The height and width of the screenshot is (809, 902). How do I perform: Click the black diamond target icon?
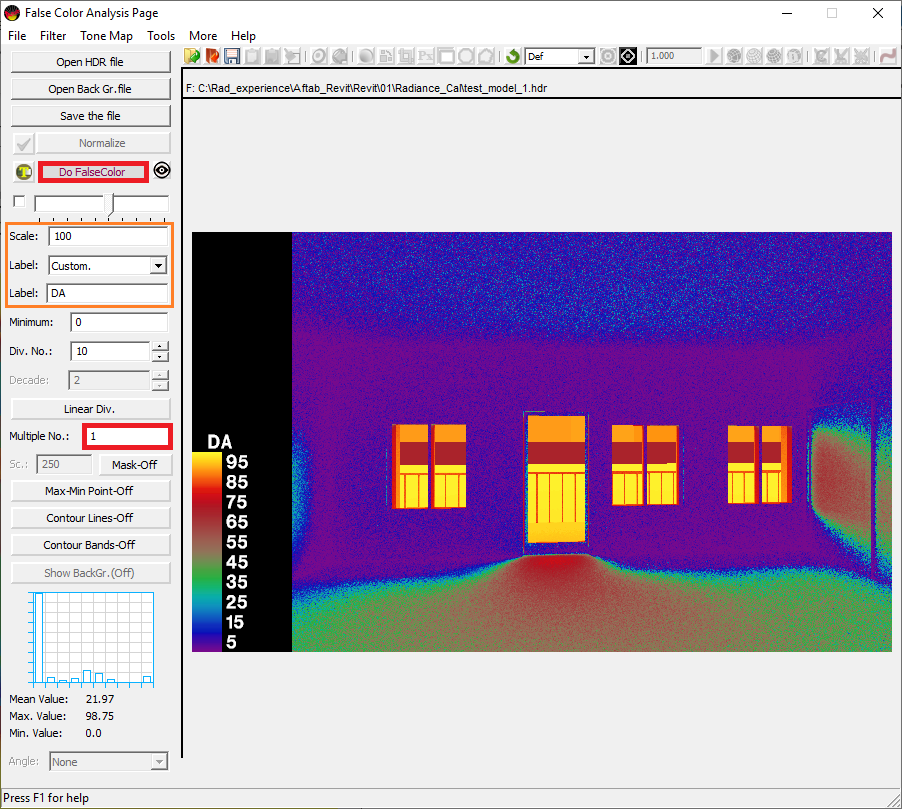pos(628,56)
